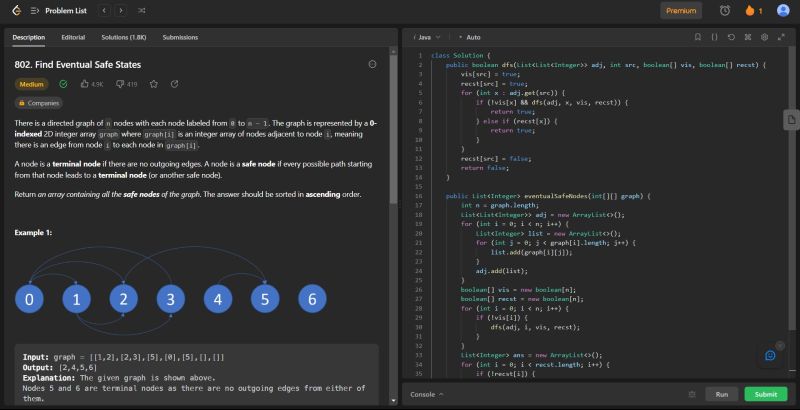Image resolution: width=800 pixels, height=410 pixels.
Task: Open the debugger icon beside Run
Action: 692,394
